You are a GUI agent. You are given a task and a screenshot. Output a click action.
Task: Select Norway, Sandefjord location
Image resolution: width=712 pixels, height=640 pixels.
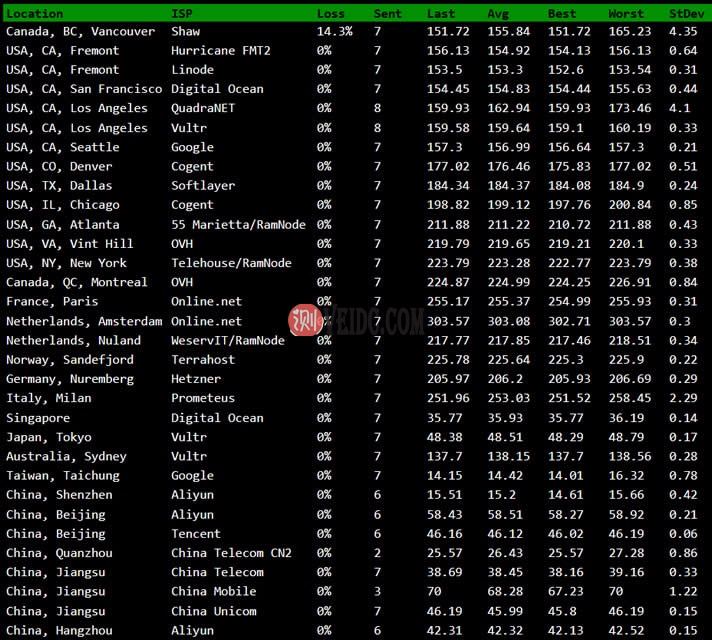coord(70,360)
